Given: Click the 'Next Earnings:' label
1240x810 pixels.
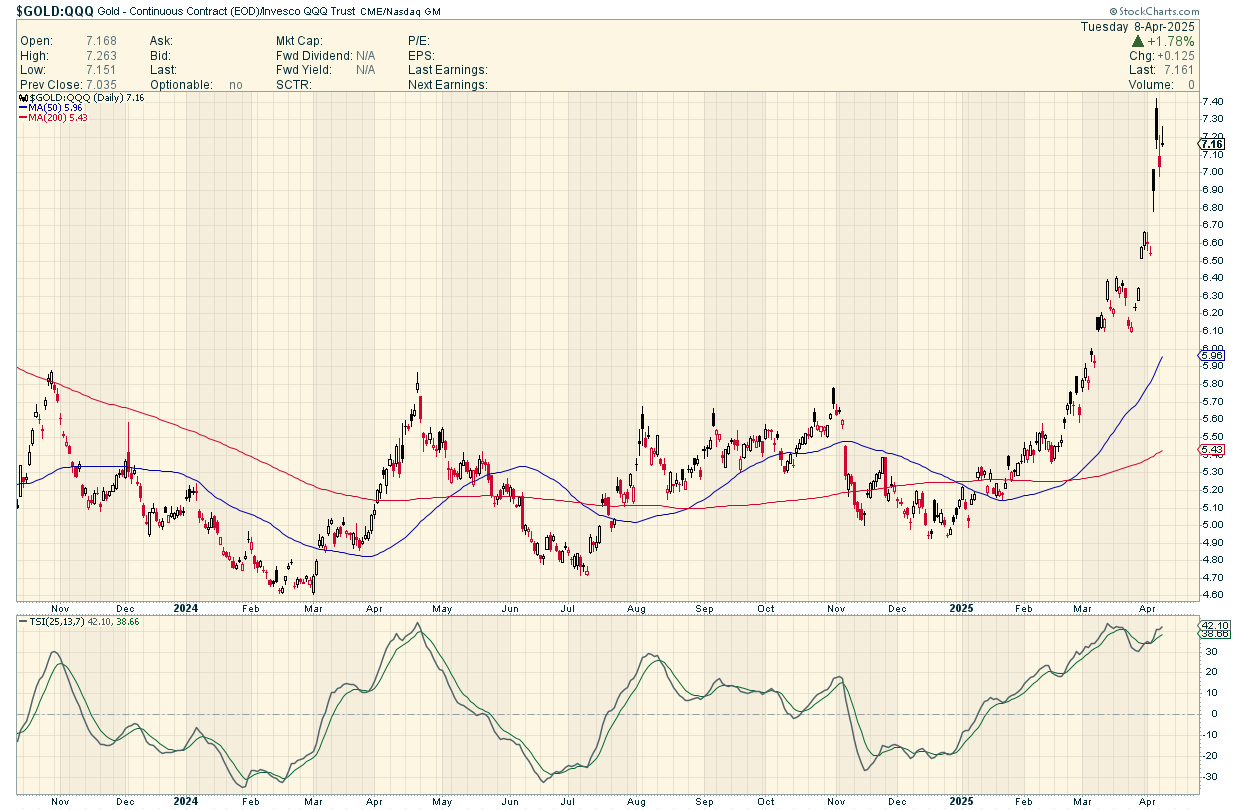Looking at the screenshot, I should tap(448, 85).
